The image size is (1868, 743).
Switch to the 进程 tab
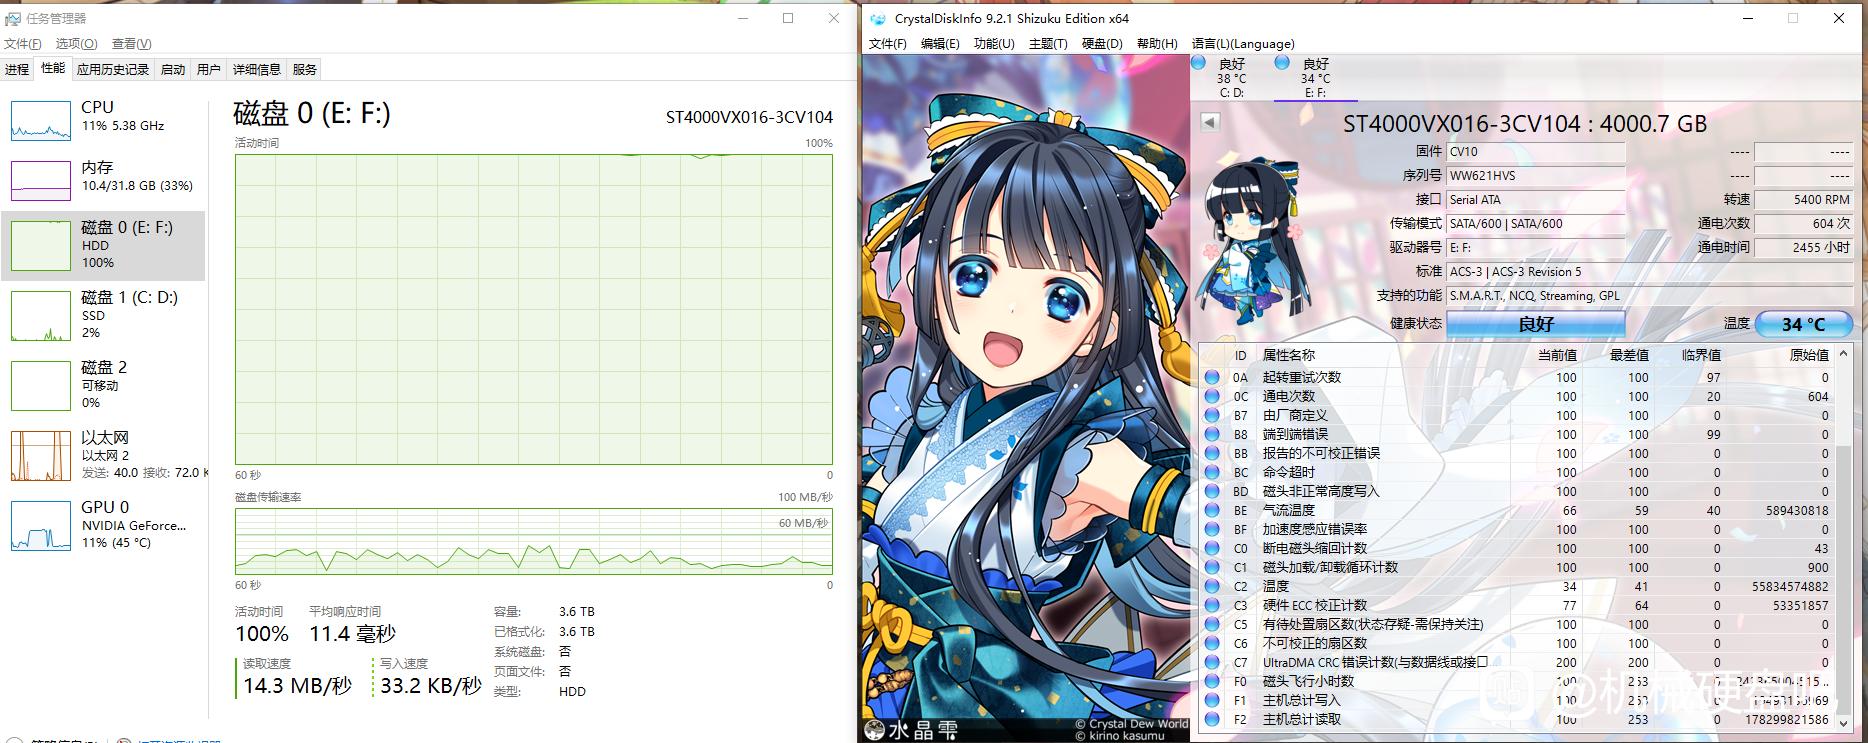tap(17, 69)
